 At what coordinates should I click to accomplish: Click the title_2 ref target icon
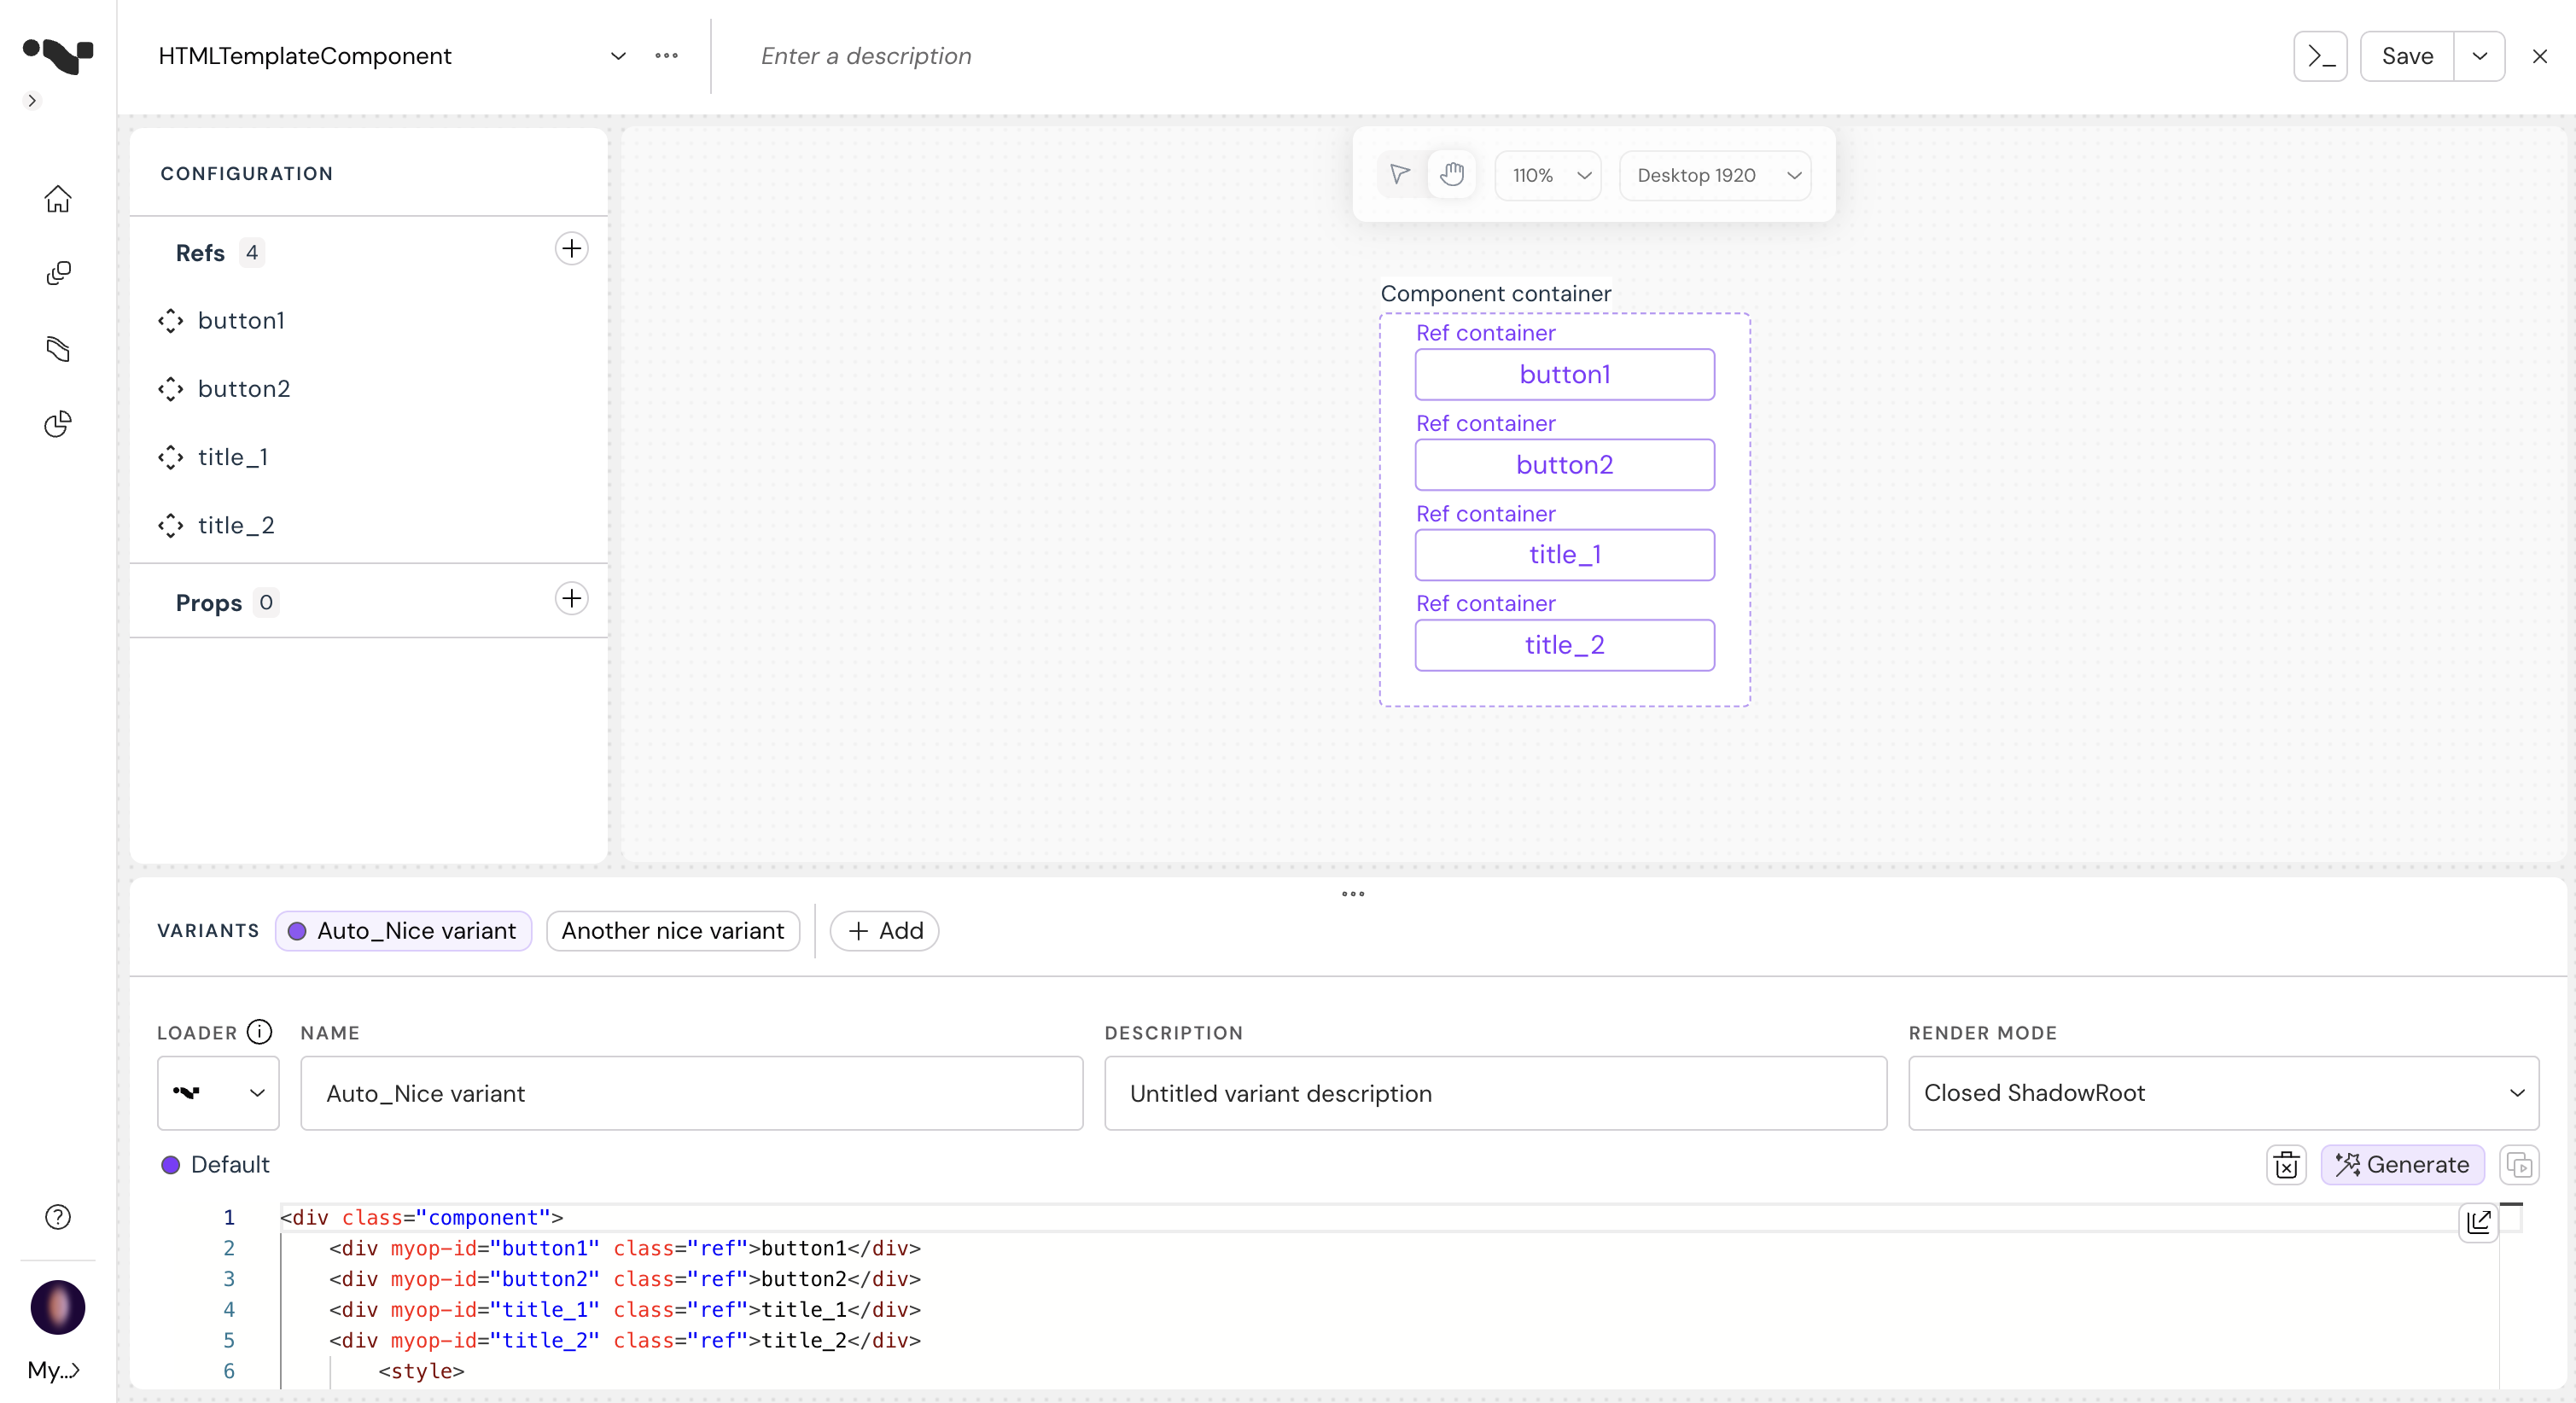click(x=171, y=525)
